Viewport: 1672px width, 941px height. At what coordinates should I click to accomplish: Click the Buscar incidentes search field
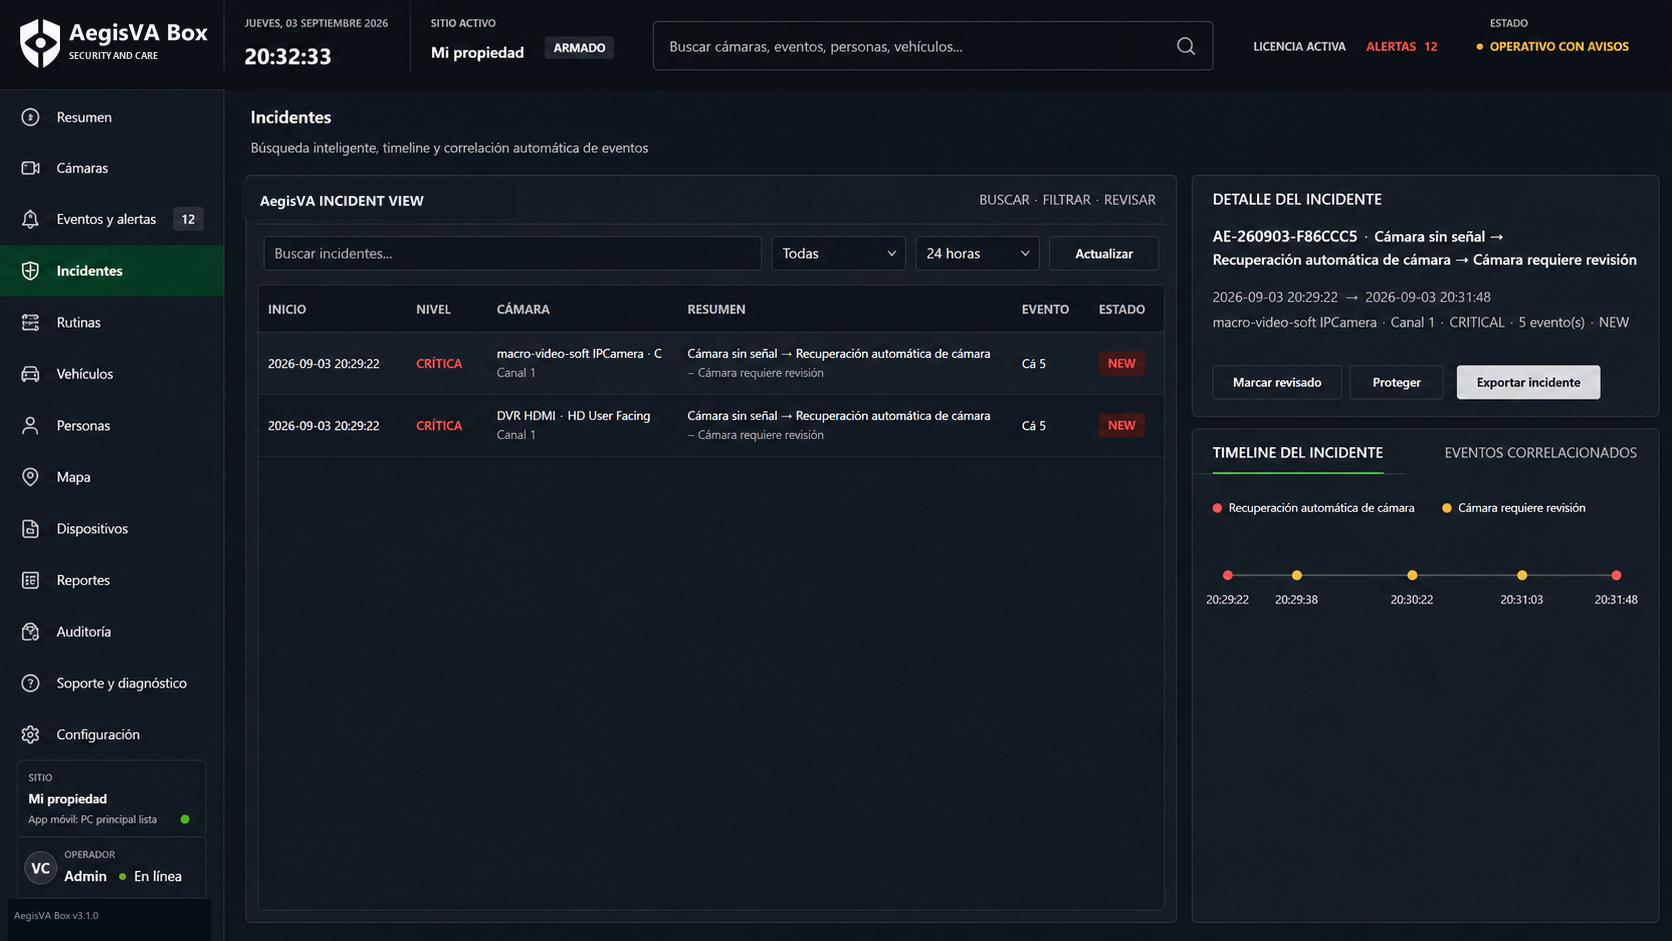click(x=512, y=253)
